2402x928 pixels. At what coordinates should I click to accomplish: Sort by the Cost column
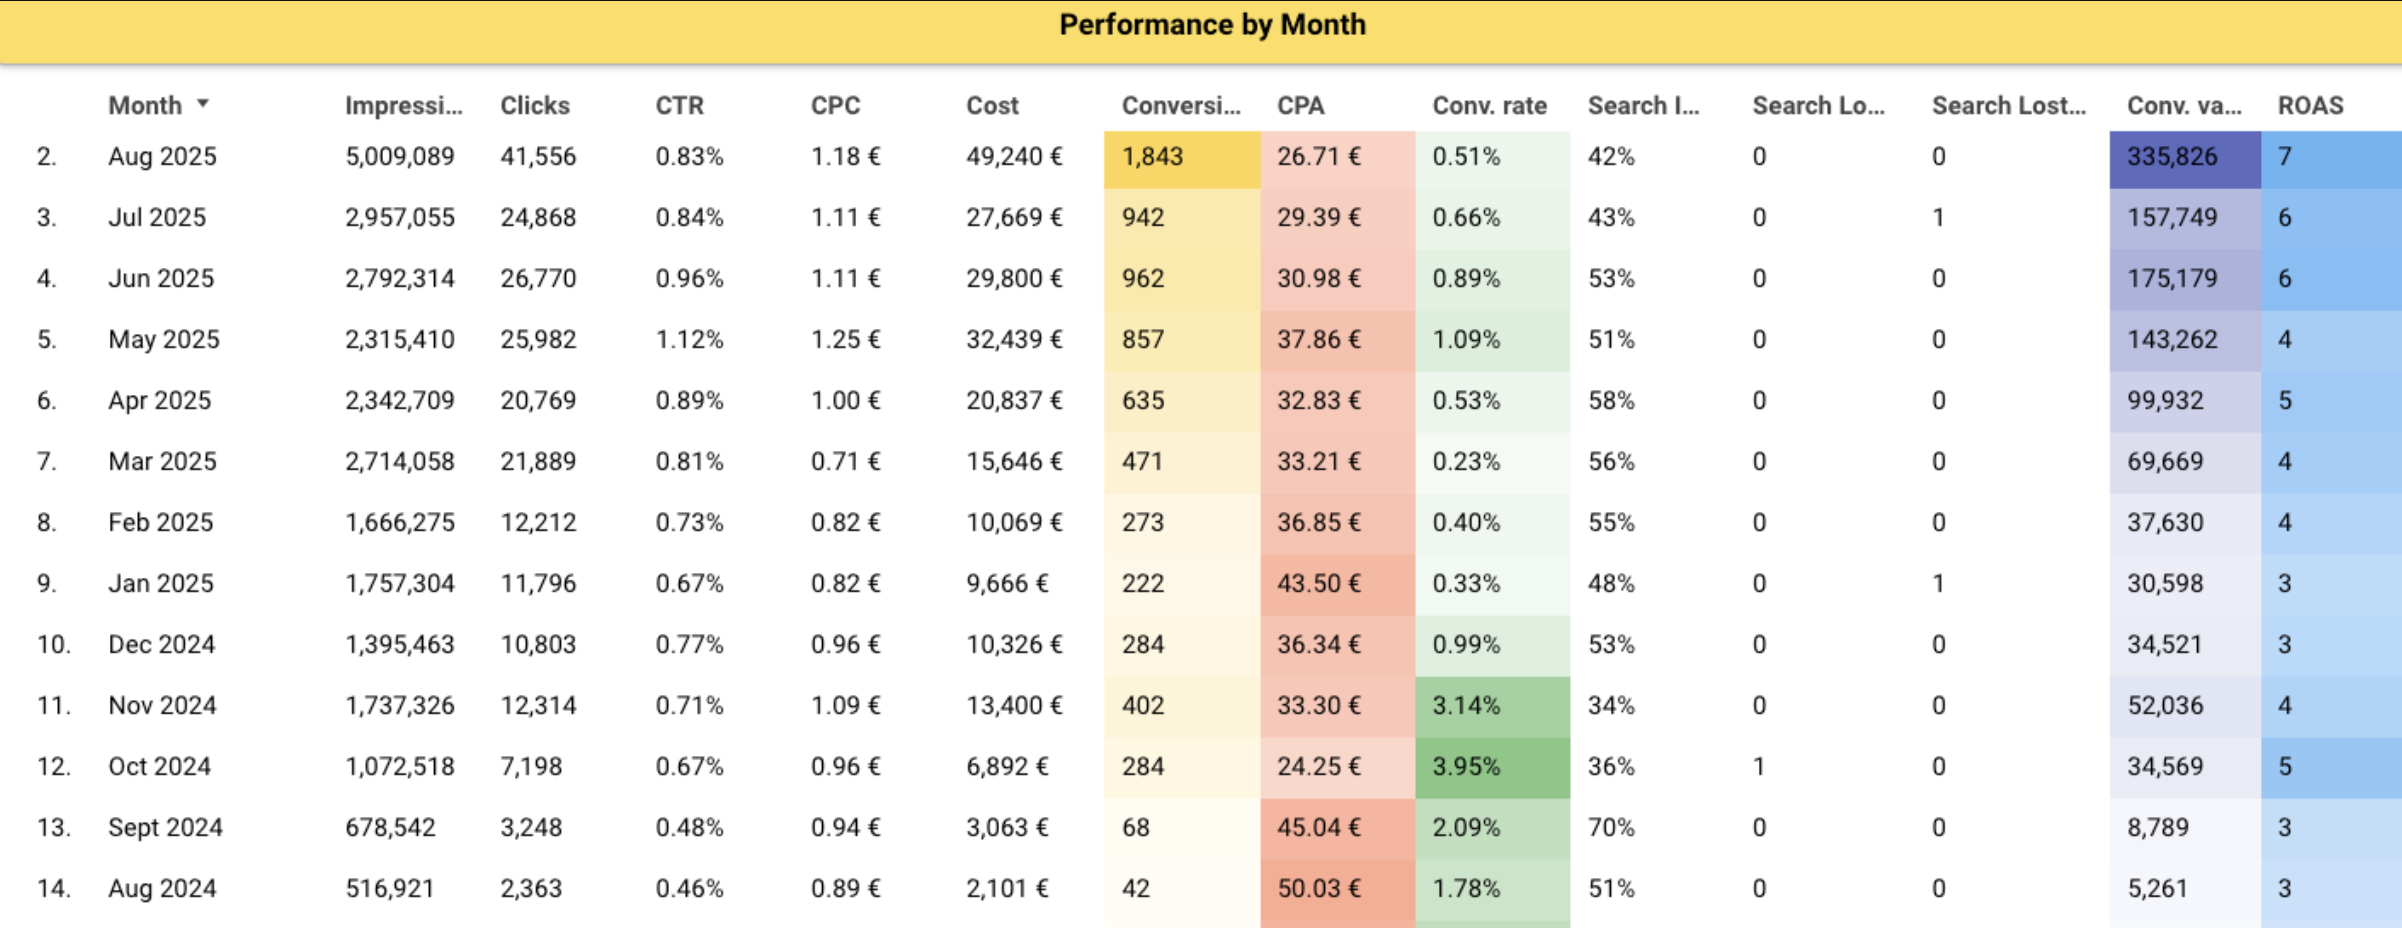click(991, 105)
